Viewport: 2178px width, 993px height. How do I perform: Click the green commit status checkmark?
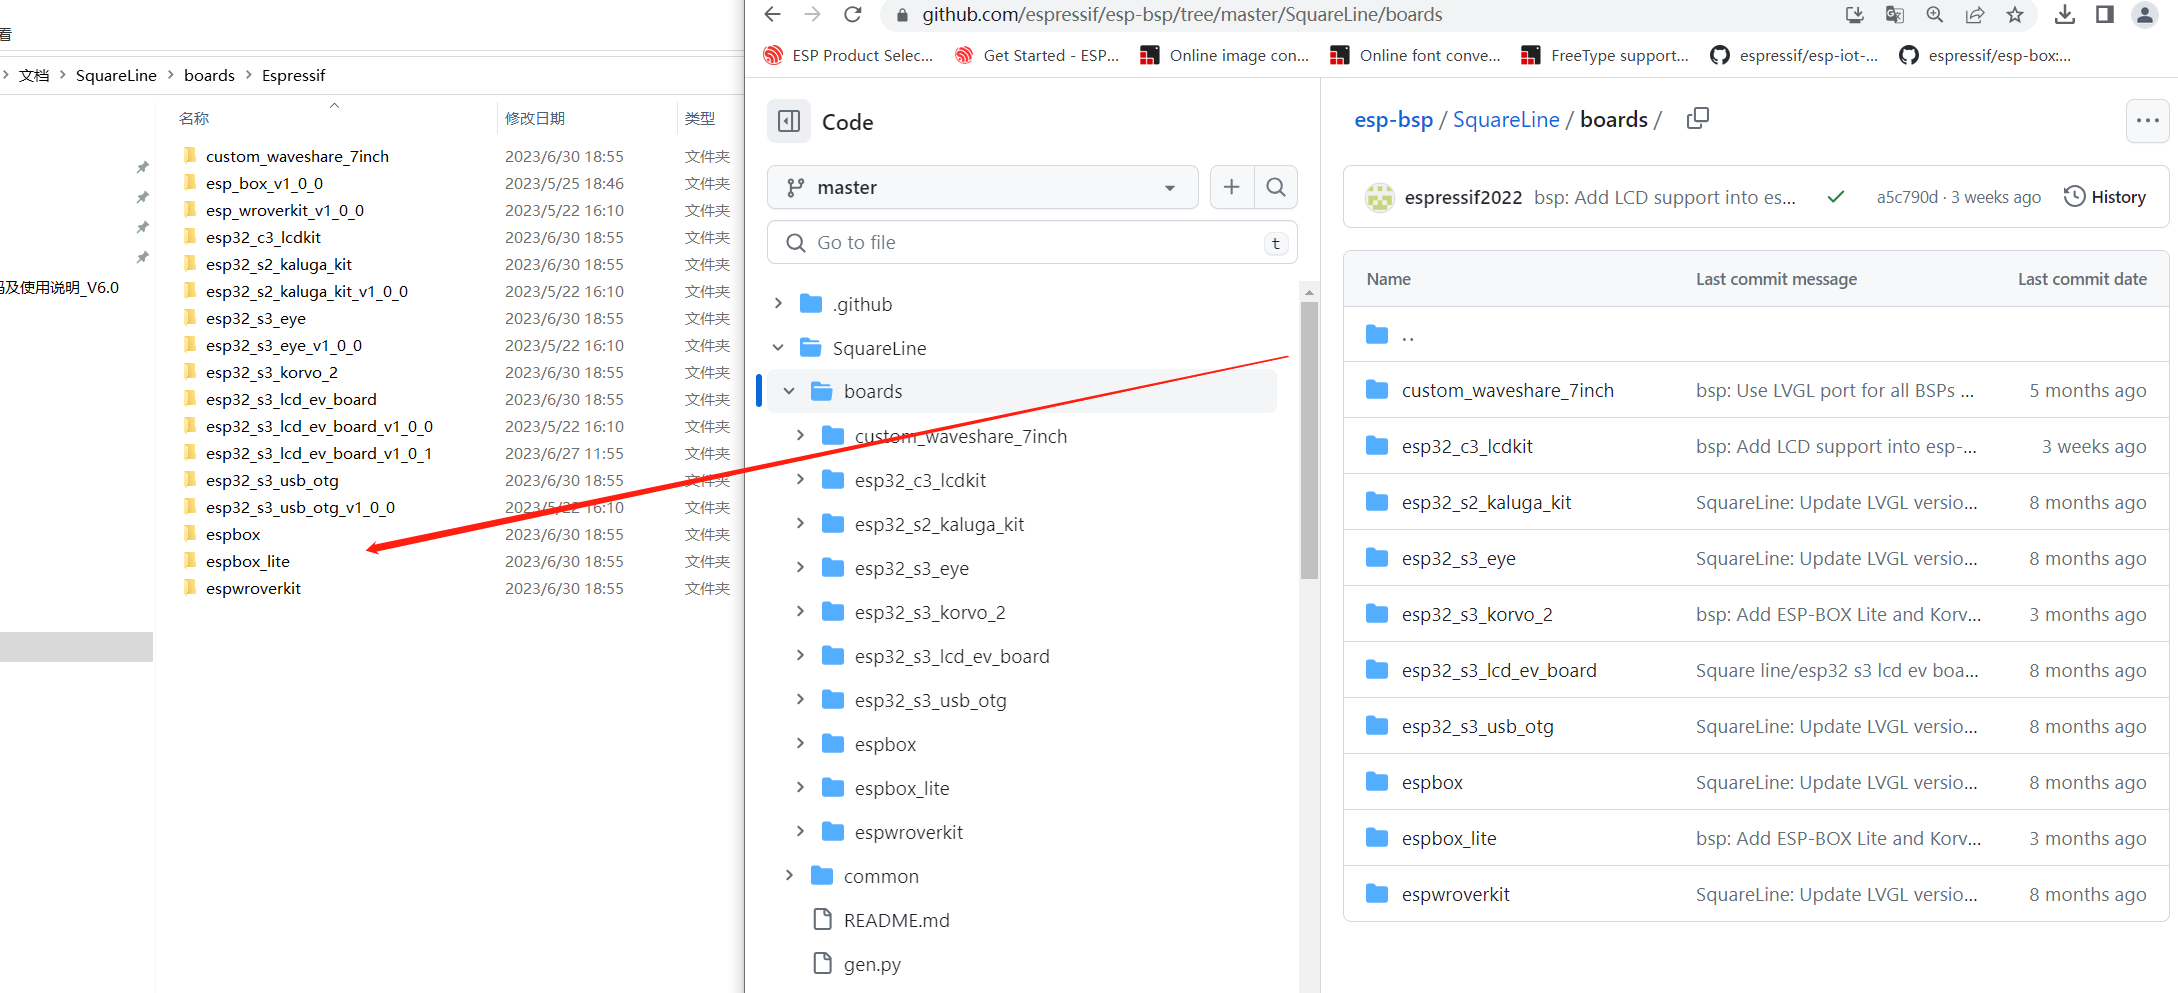coord(1835,197)
